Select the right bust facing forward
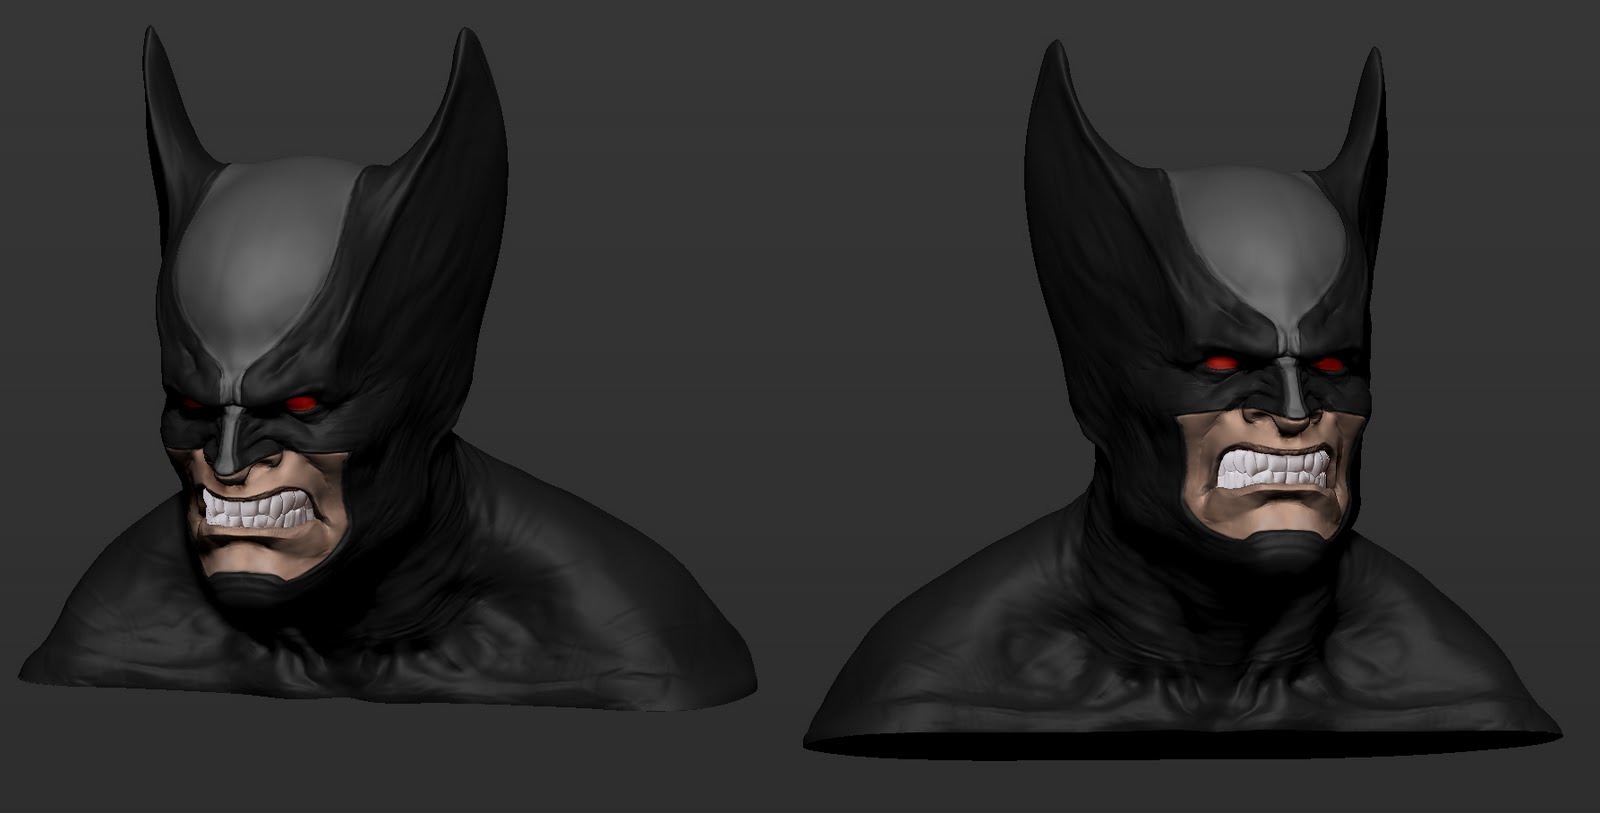1600x813 pixels. tap(1182, 400)
